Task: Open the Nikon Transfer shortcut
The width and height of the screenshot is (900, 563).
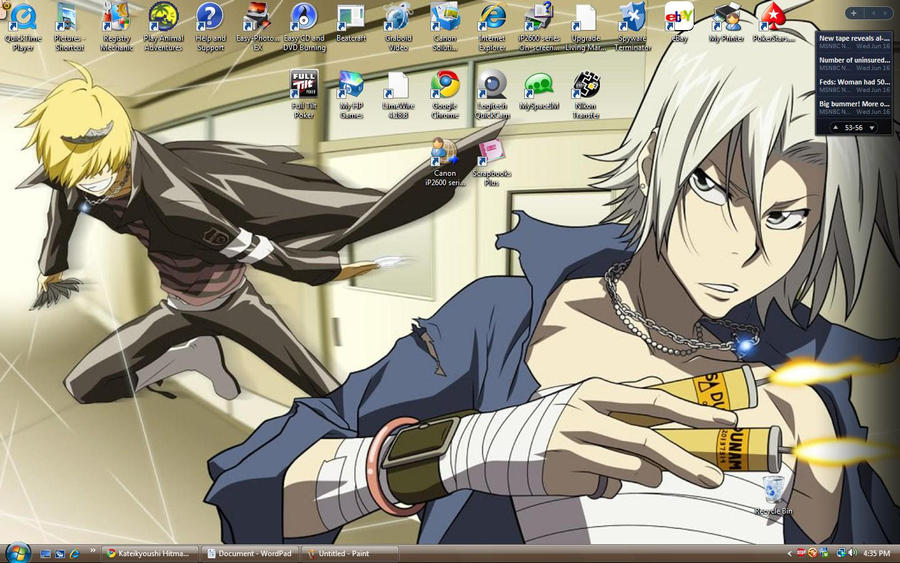Action: tap(585, 95)
